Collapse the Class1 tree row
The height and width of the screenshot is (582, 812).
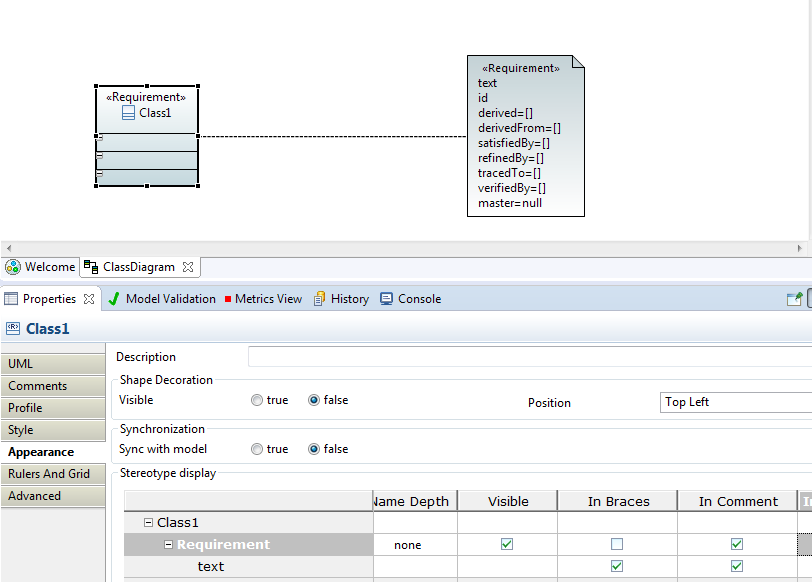pyautogui.click(x=148, y=522)
